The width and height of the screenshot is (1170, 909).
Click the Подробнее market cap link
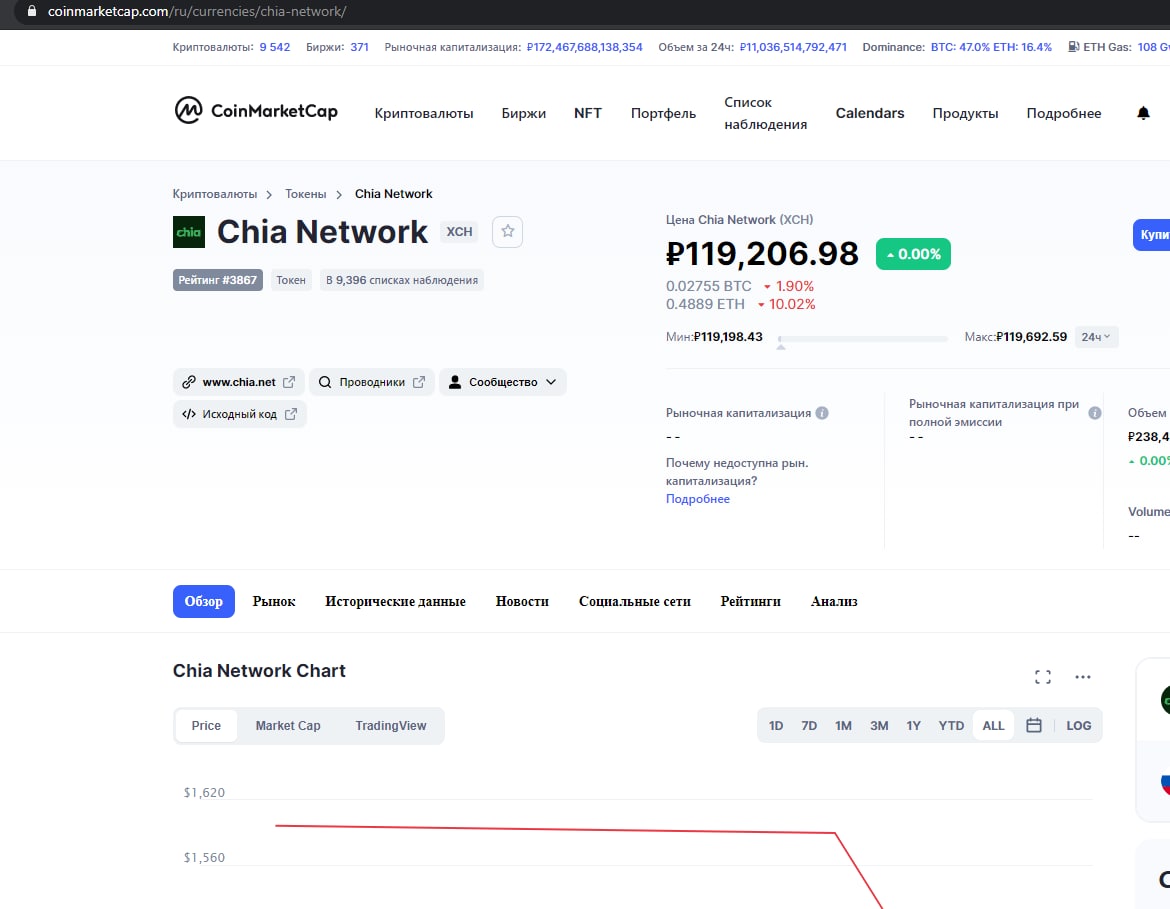[x=698, y=499]
